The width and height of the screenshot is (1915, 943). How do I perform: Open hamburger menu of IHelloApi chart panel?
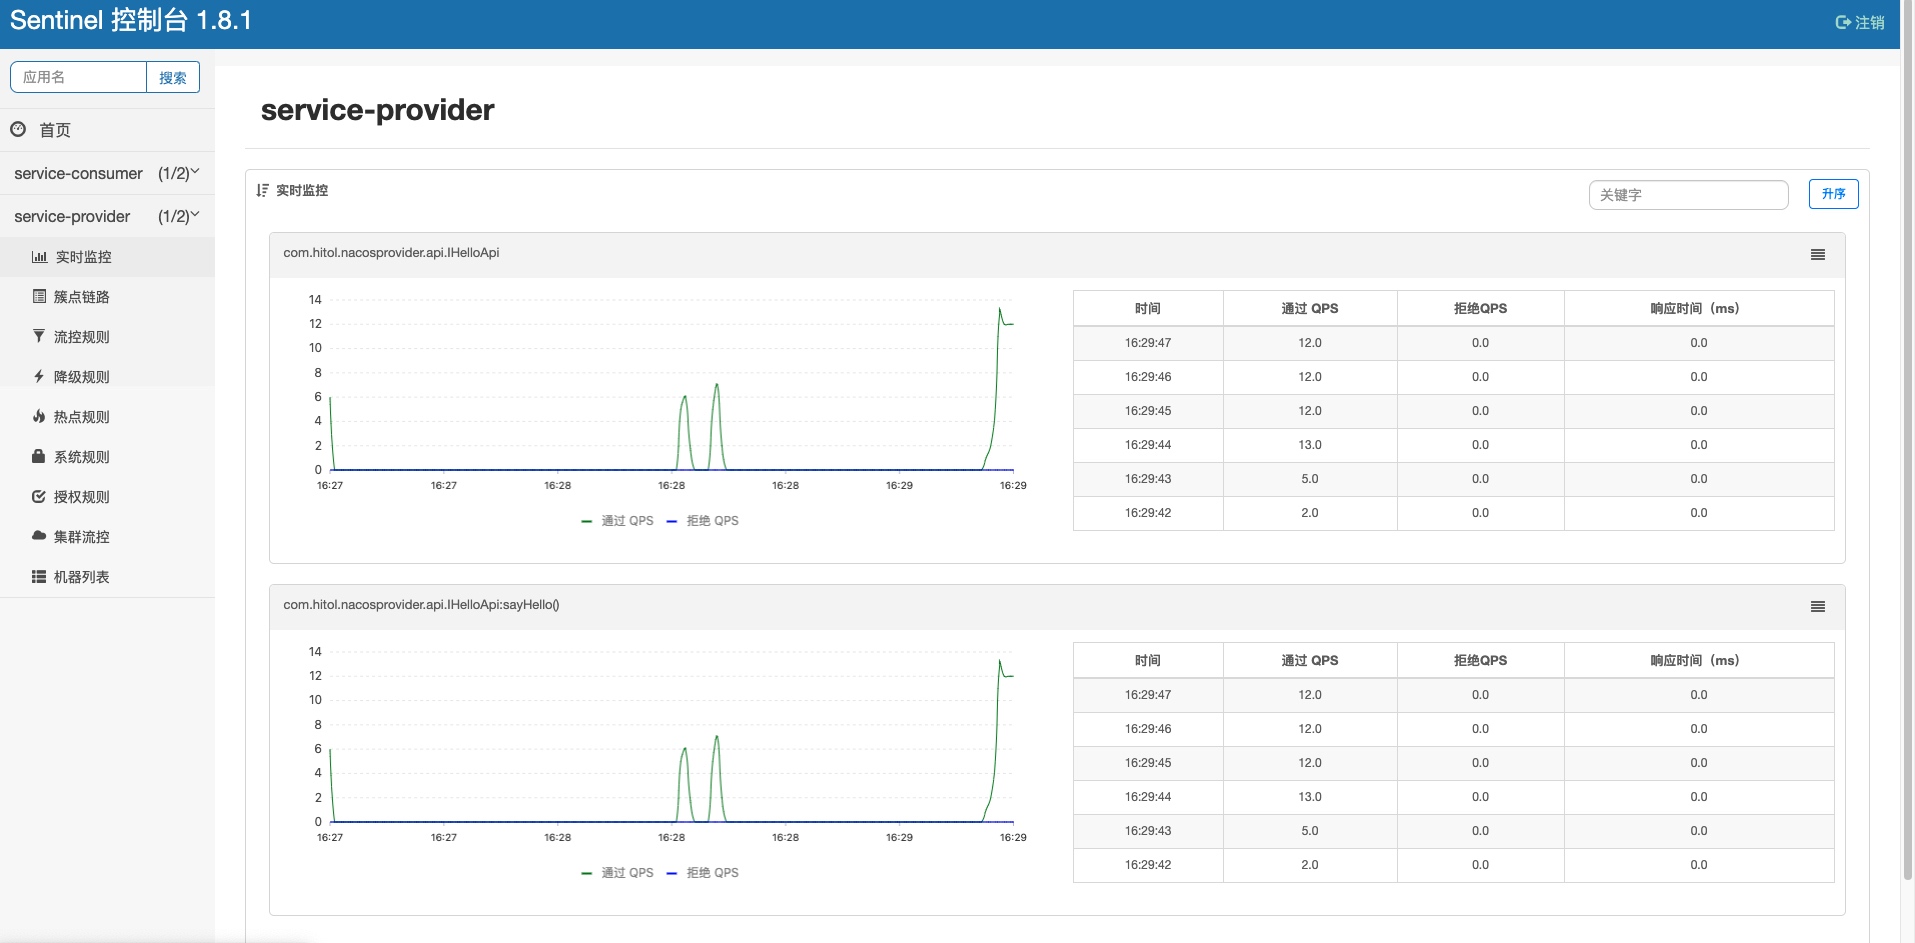(x=1817, y=255)
